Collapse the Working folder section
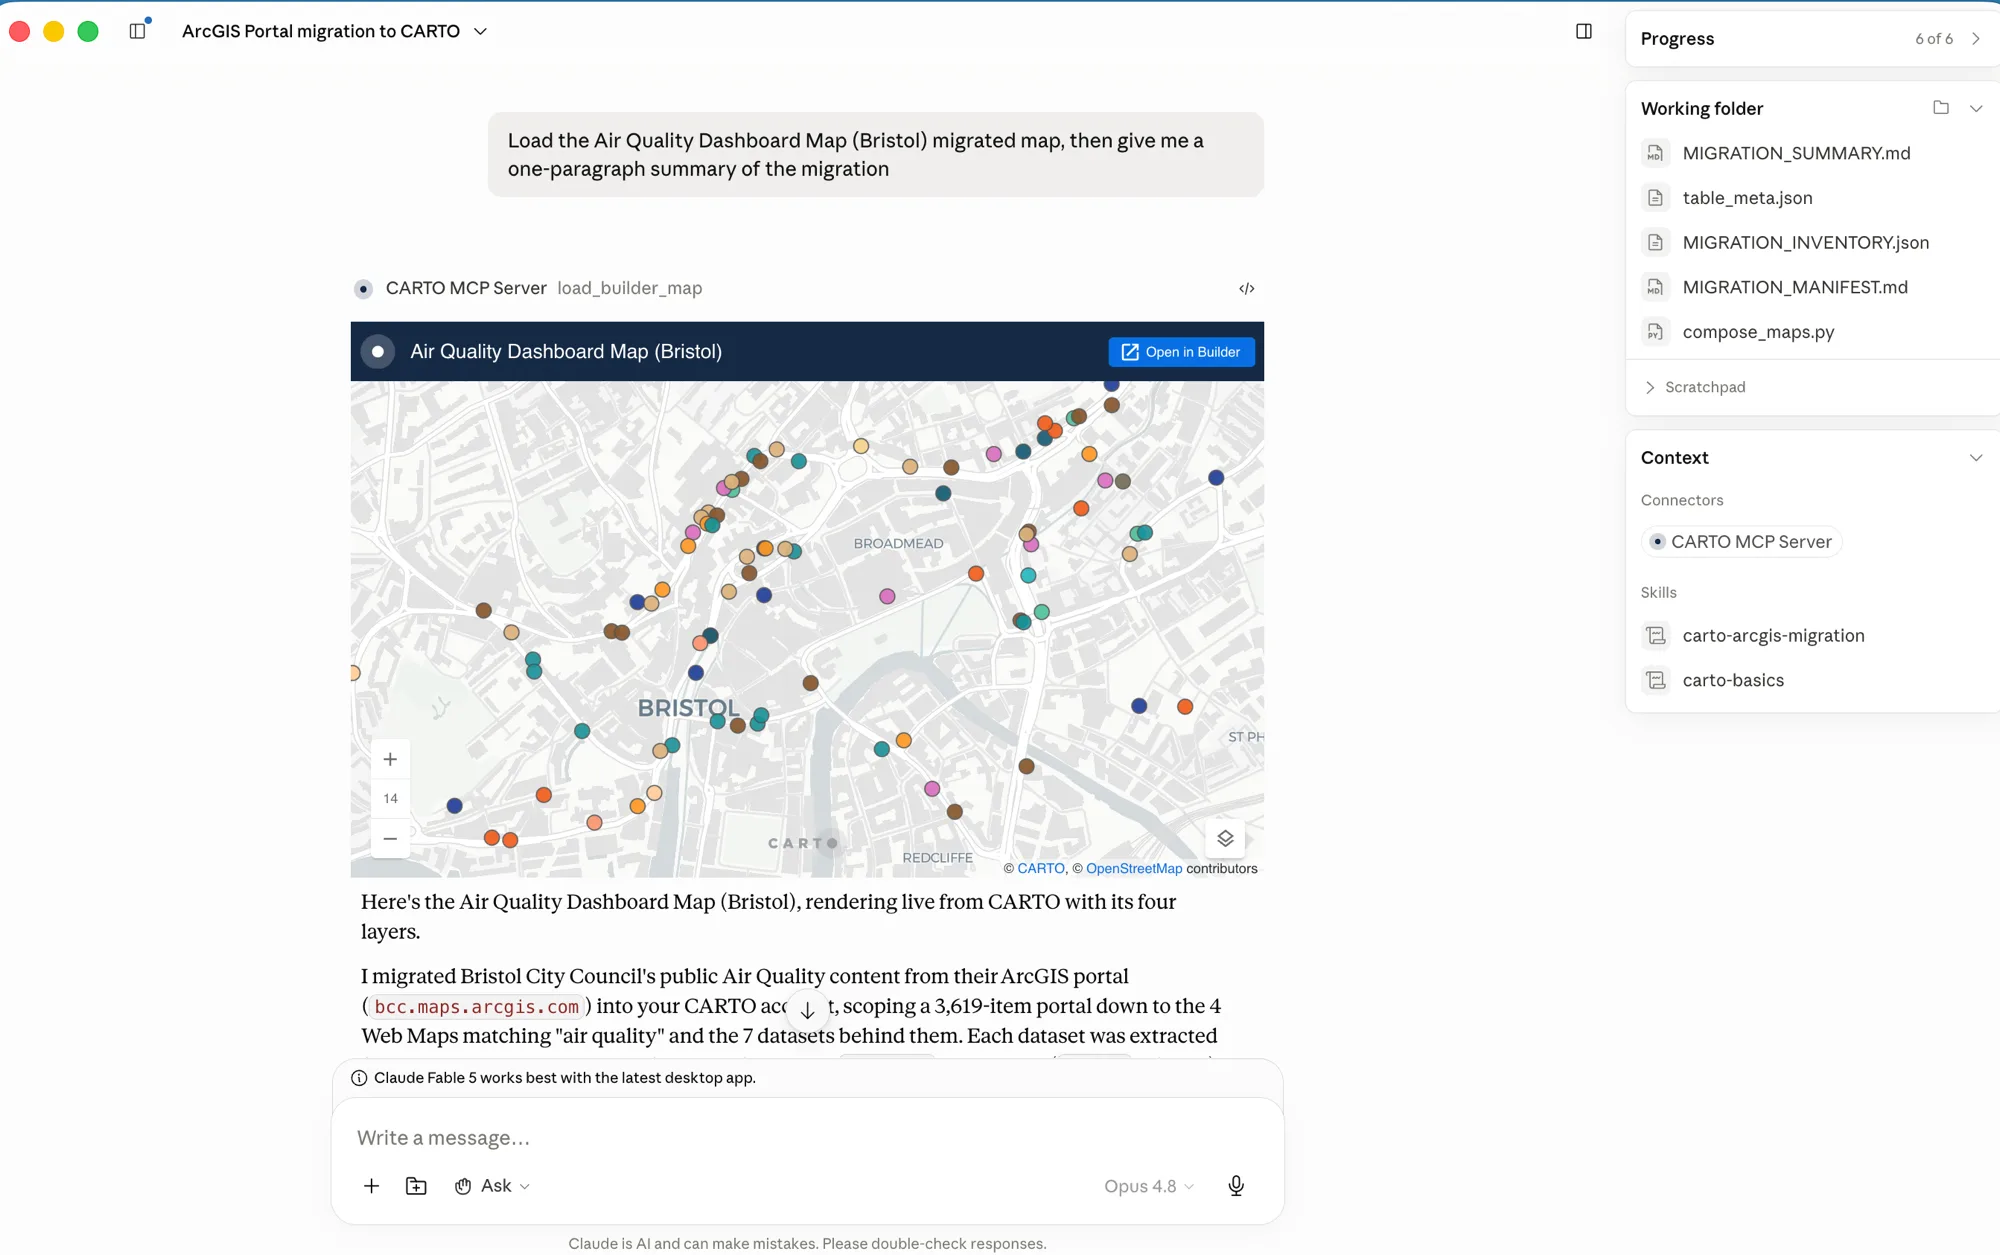Screen dimensions: 2000x1255 pos(1976,108)
